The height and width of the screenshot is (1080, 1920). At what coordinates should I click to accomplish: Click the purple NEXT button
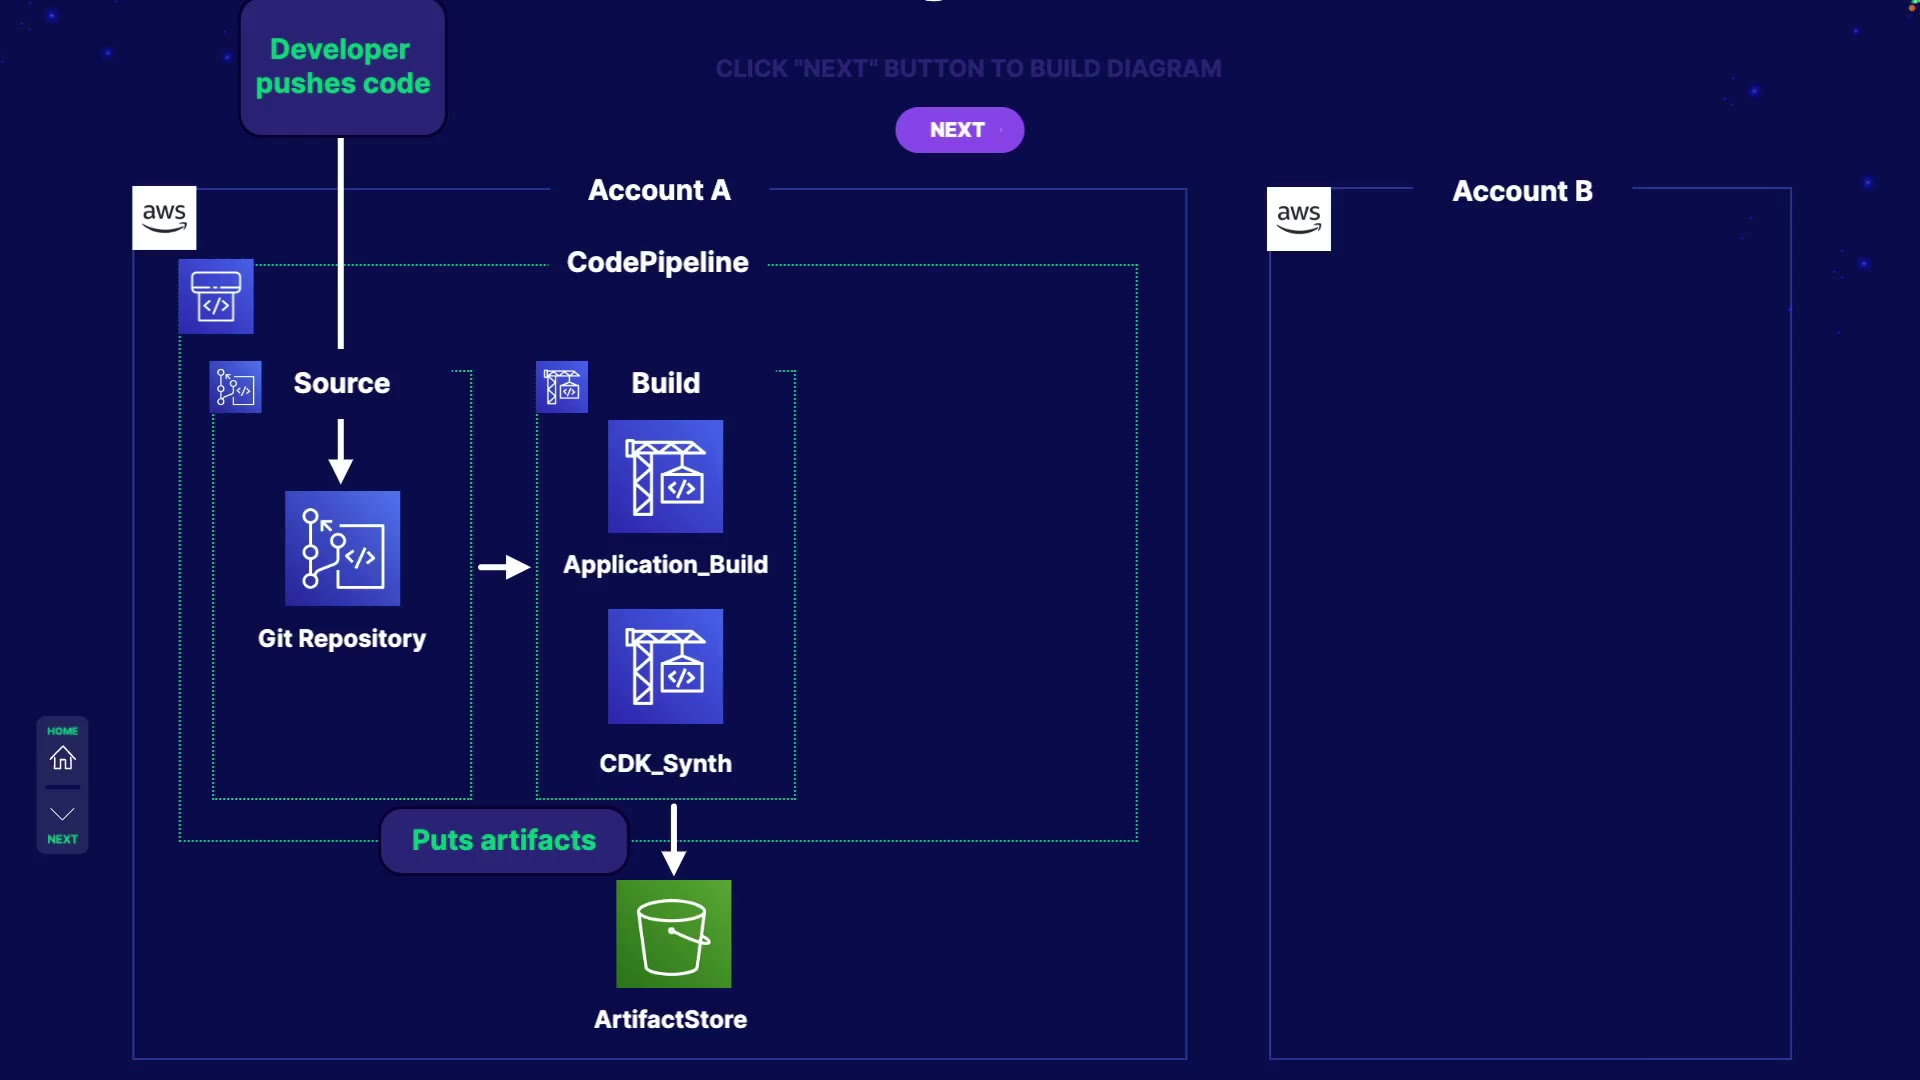tap(959, 130)
